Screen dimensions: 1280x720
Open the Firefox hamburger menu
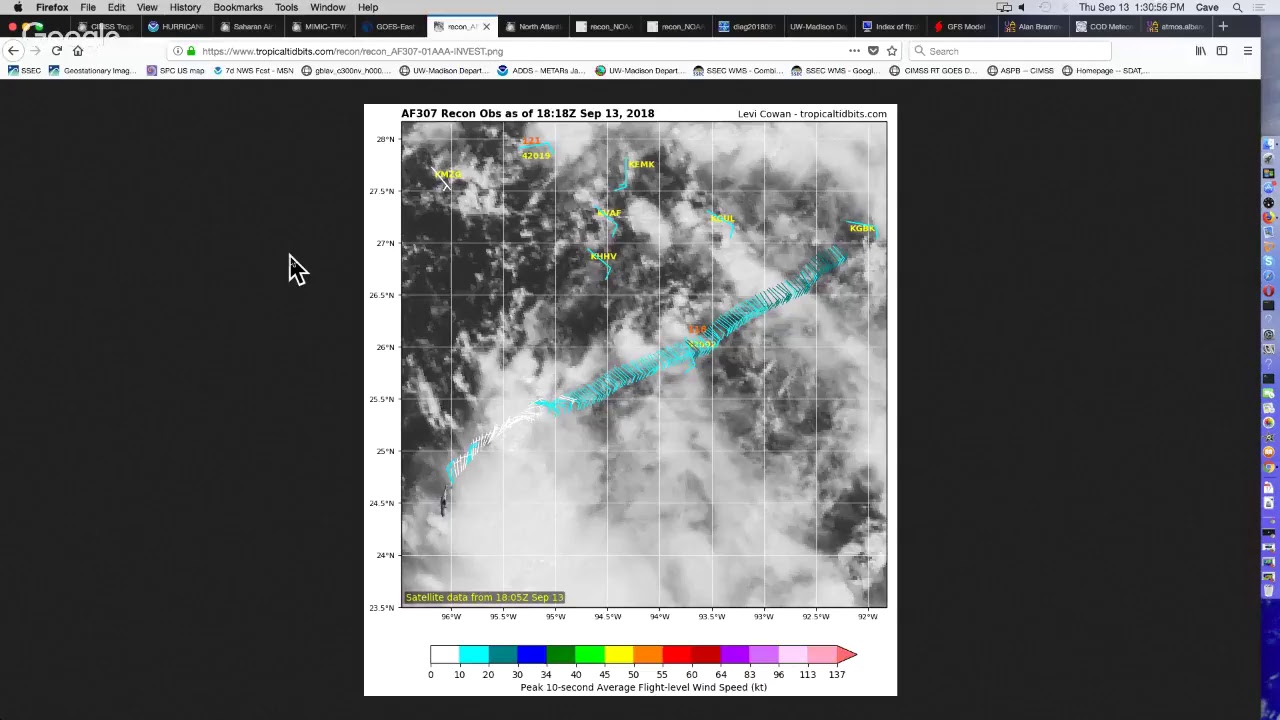click(x=1247, y=51)
